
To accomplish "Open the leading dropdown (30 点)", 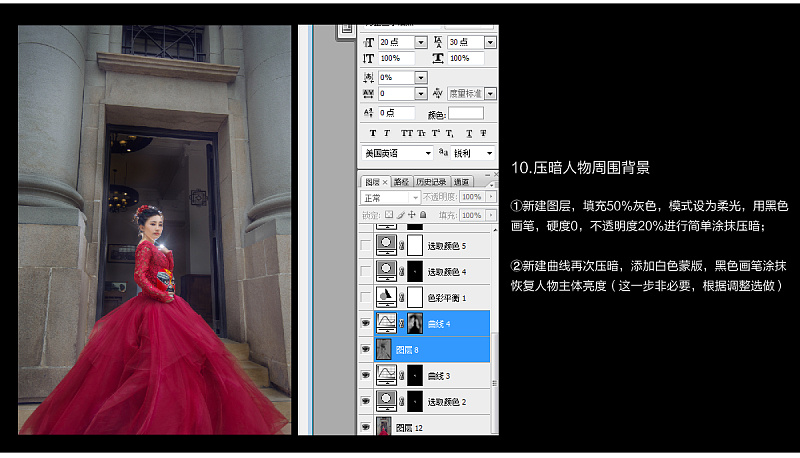I will [x=490, y=42].
